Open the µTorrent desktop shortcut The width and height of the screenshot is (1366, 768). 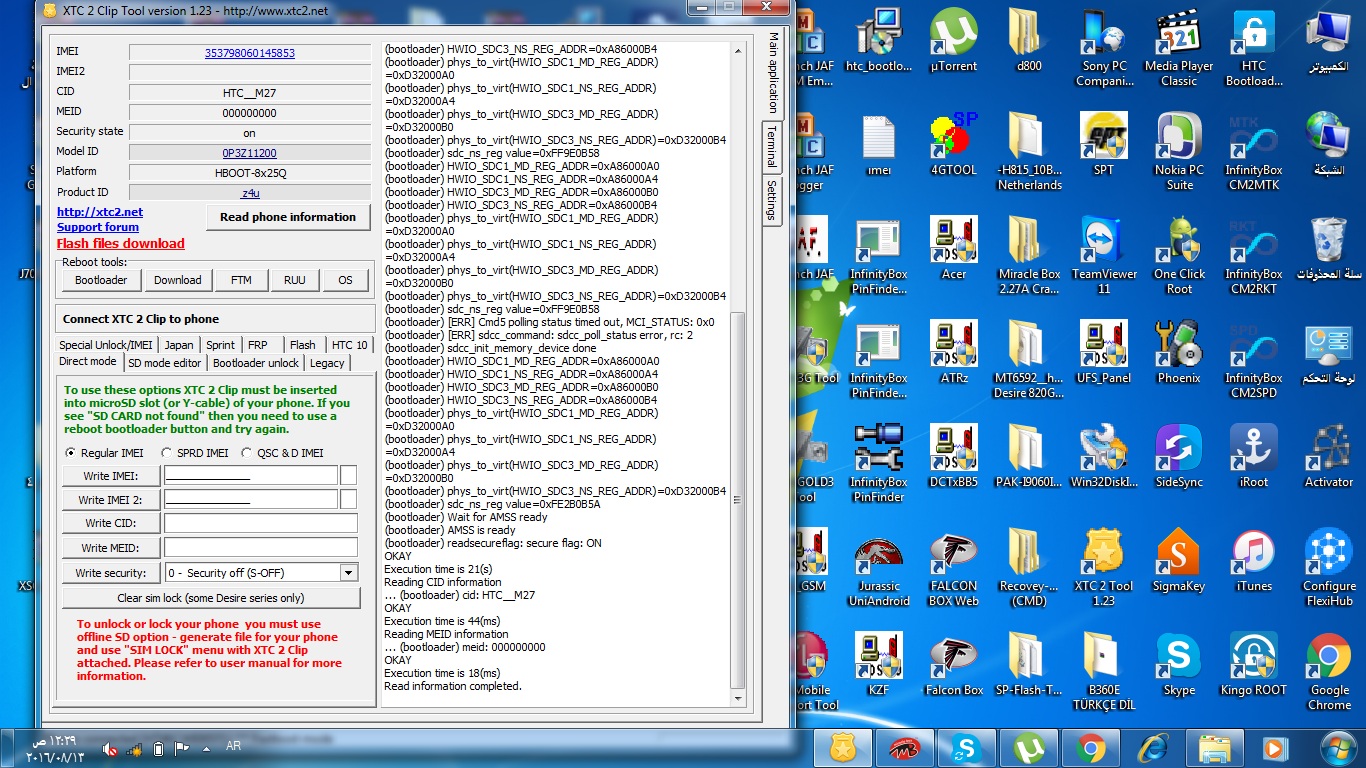click(x=953, y=40)
